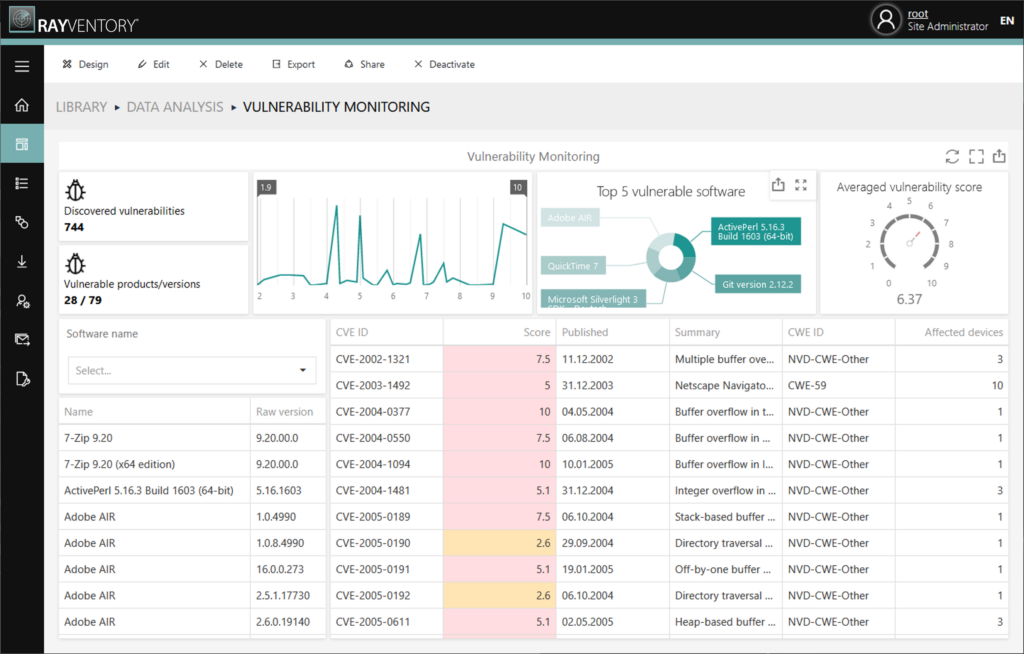The image size is (1024, 654).
Task: Click the CWE-59 cell
Action: click(x=839, y=385)
